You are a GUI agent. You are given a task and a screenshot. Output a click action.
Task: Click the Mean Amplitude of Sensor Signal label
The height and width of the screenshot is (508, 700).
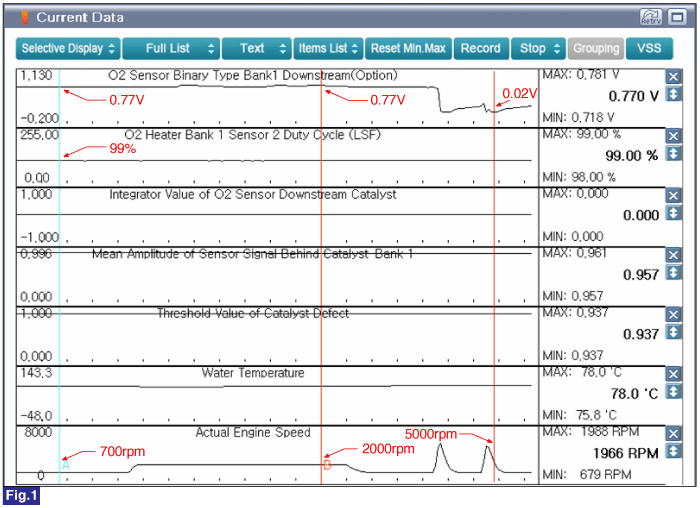252,254
